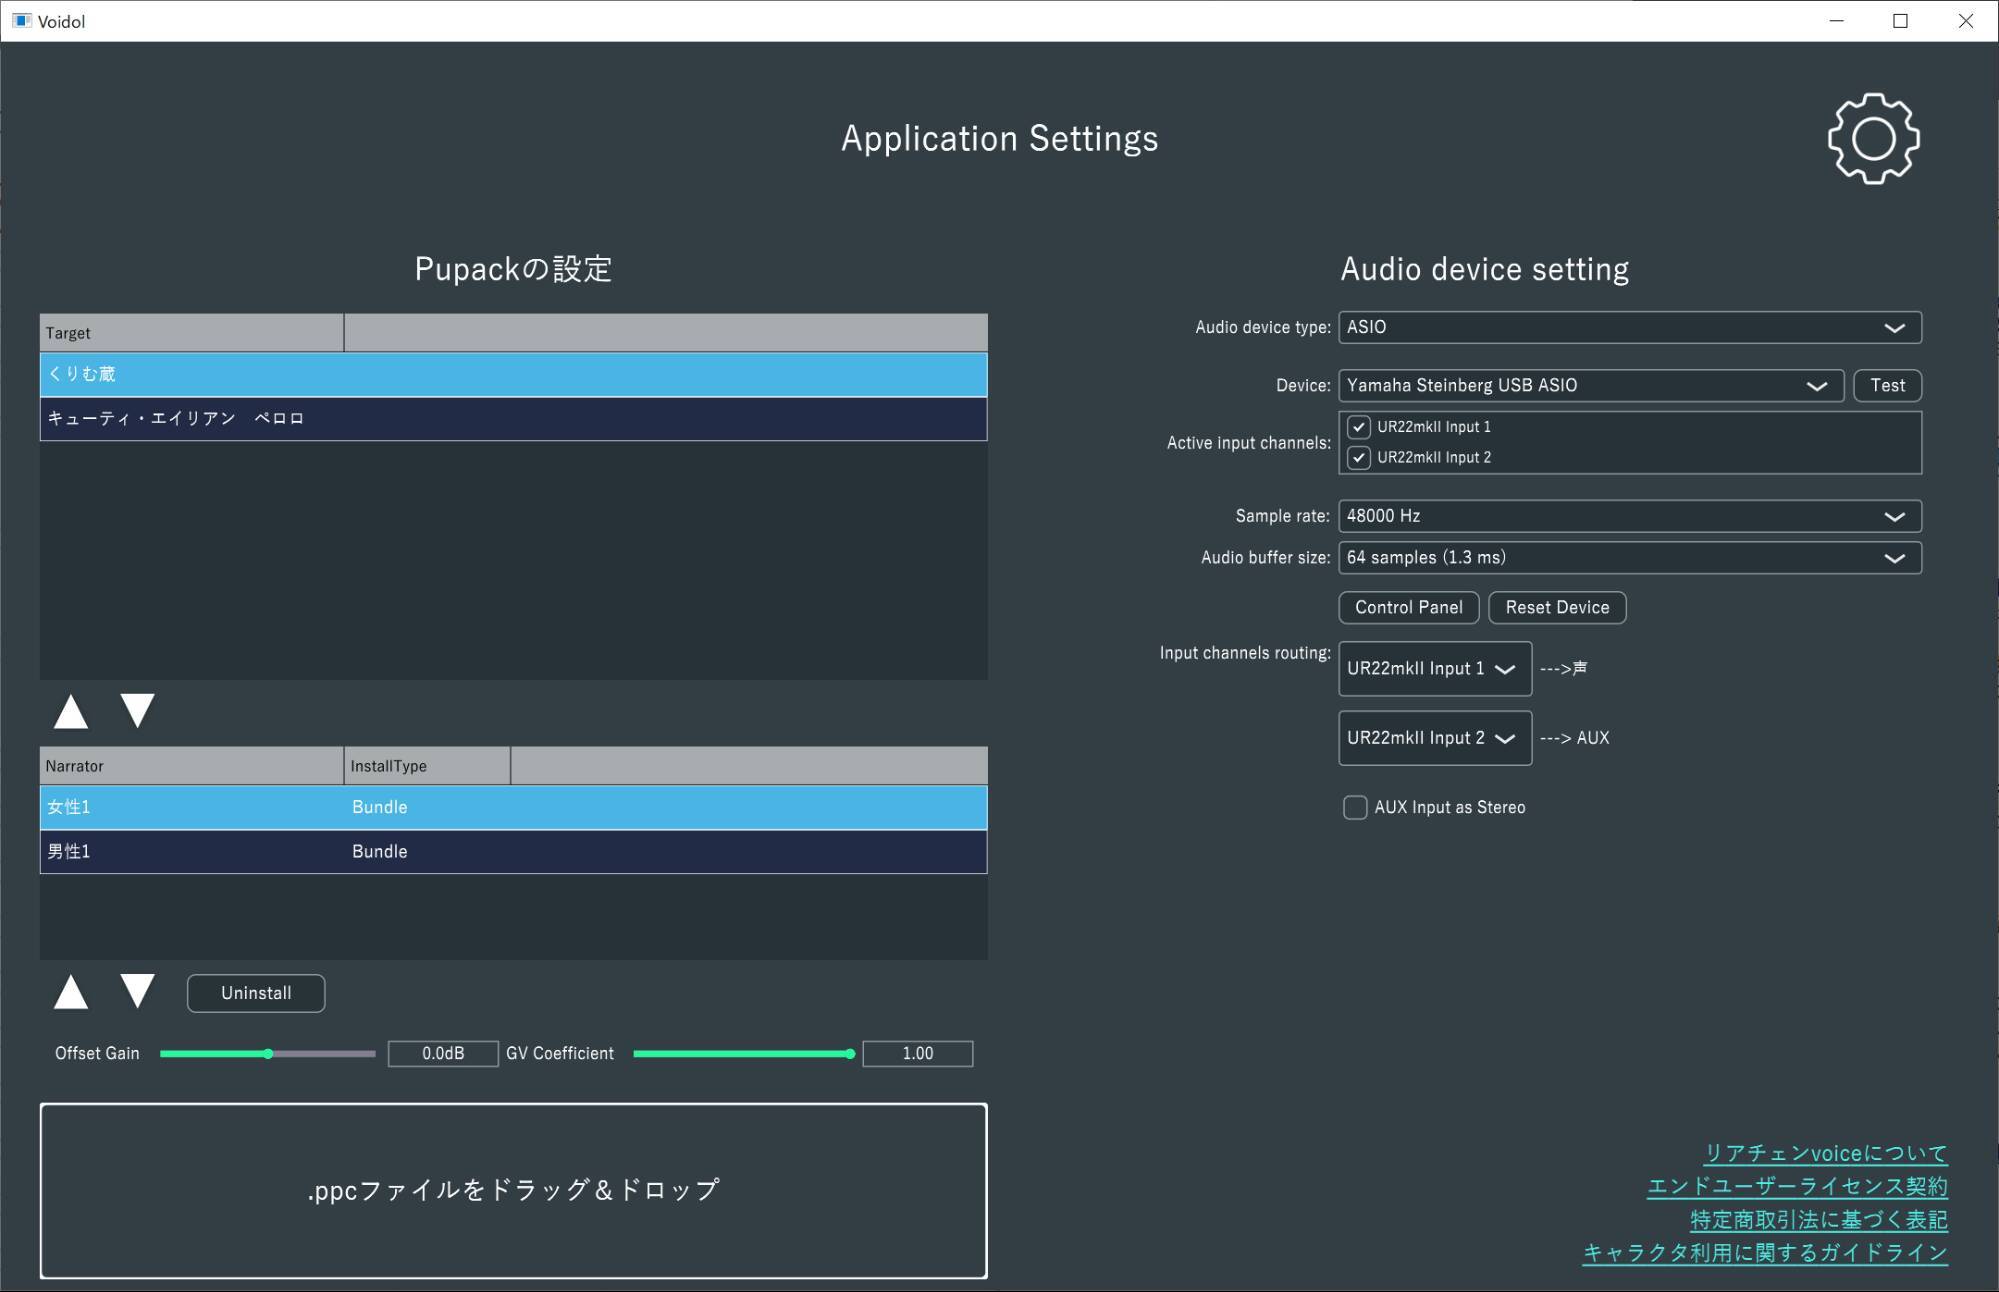1999x1292 pixels.
Task: Select the キューティ・エイリアン ペロロ target row
Action: point(513,419)
